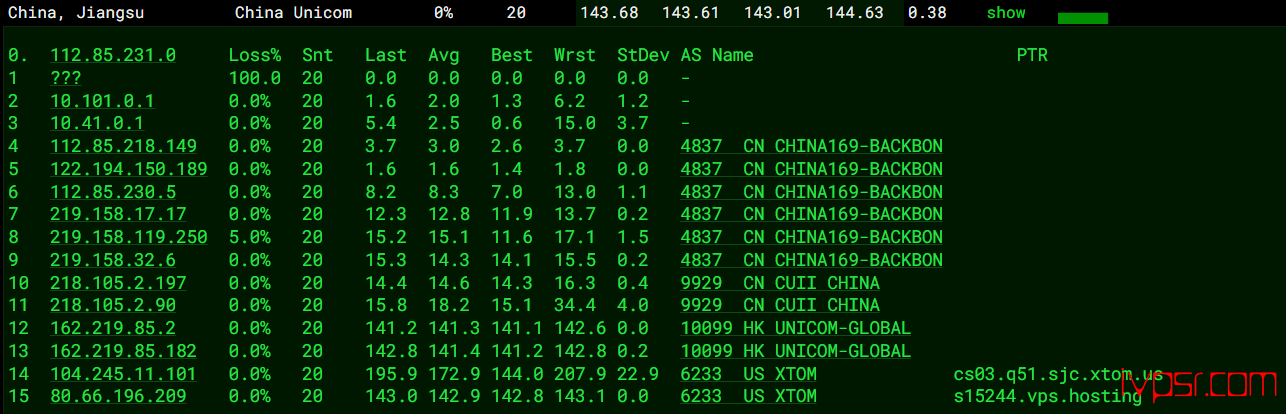Open IP link 112.85.230.5
Image resolution: width=1286 pixels, height=414 pixels.
(113, 192)
